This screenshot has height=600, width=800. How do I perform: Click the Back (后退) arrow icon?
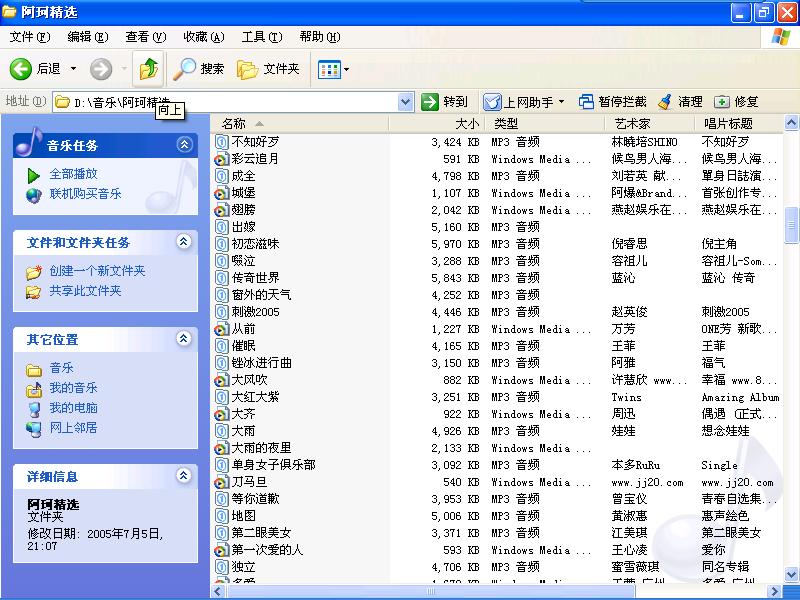click(x=21, y=69)
